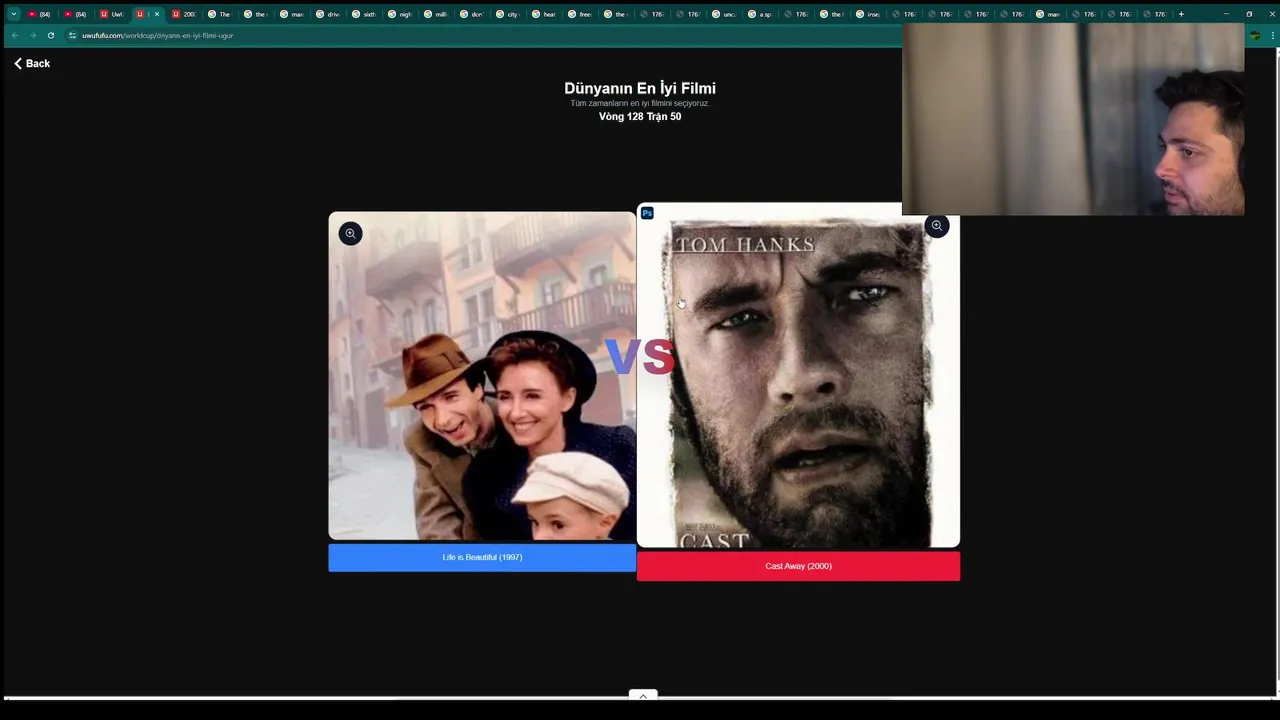Image resolution: width=1280 pixels, height=720 pixels.
Task: Switch to the "milli" tab
Action: [x=436, y=14]
